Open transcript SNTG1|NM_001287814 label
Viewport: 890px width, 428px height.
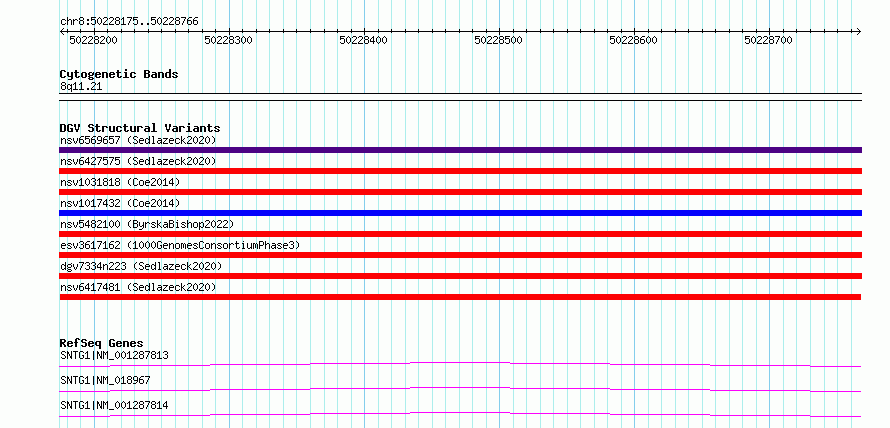pyautogui.click(x=114, y=405)
